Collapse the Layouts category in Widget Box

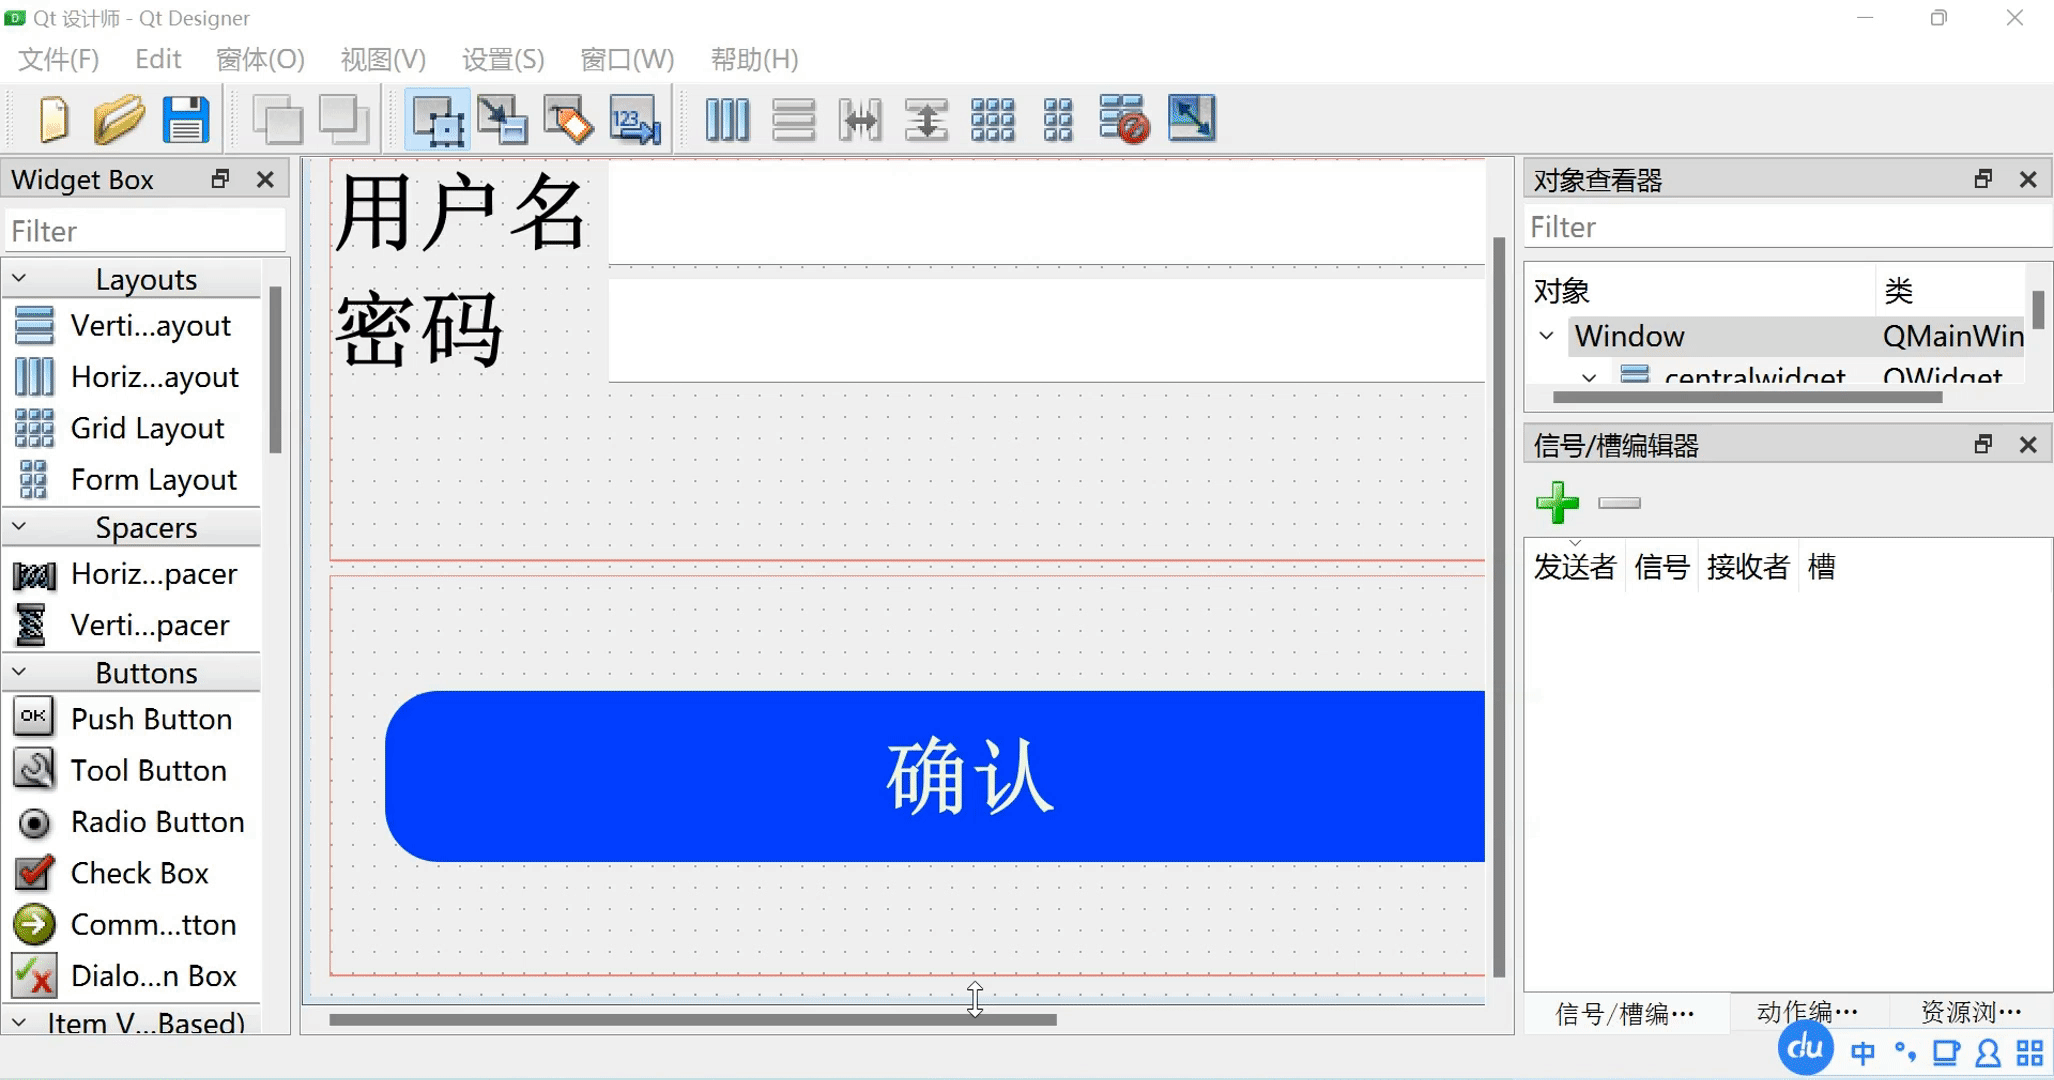coord(19,279)
